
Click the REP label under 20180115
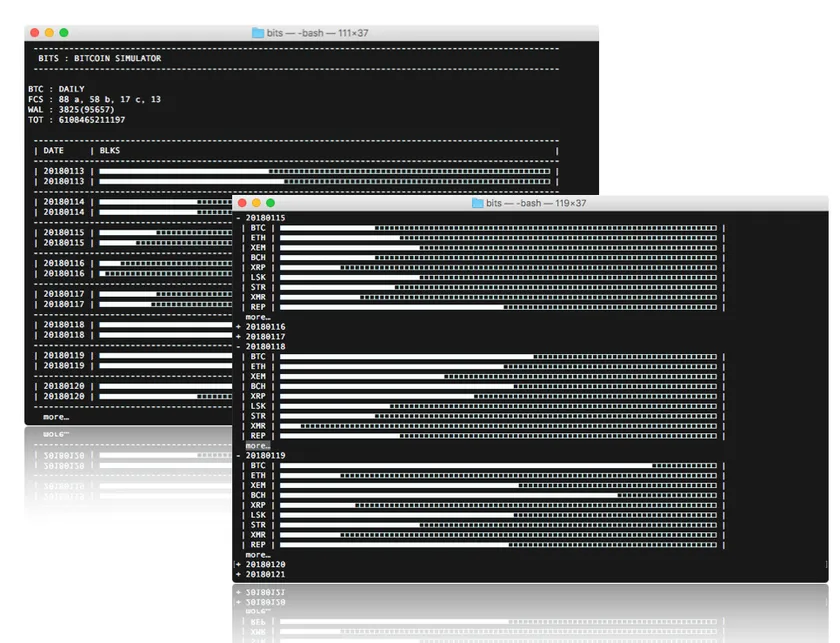click(258, 307)
